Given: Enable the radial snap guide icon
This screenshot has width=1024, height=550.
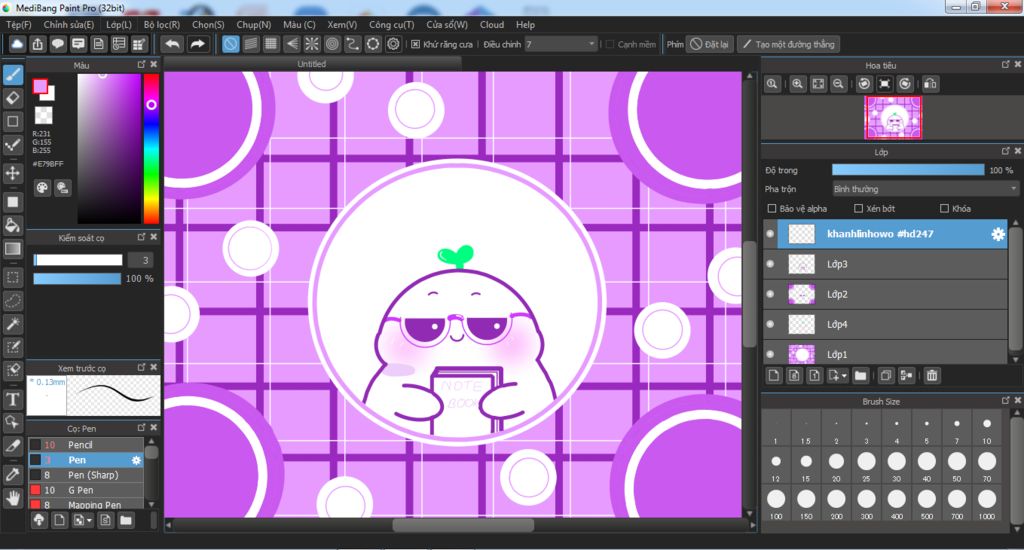Looking at the screenshot, I should pos(312,44).
